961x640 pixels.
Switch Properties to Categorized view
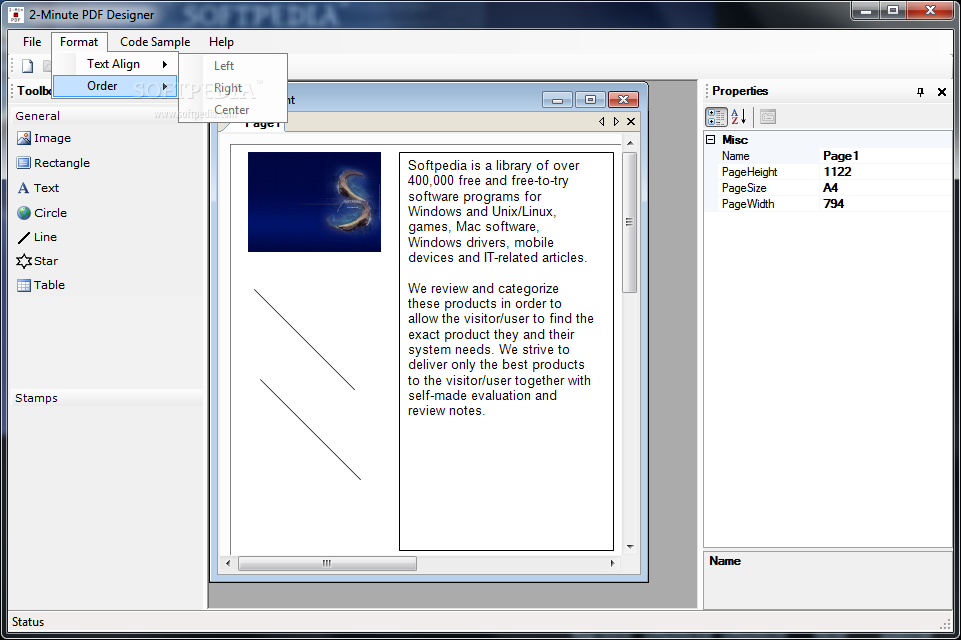716,116
